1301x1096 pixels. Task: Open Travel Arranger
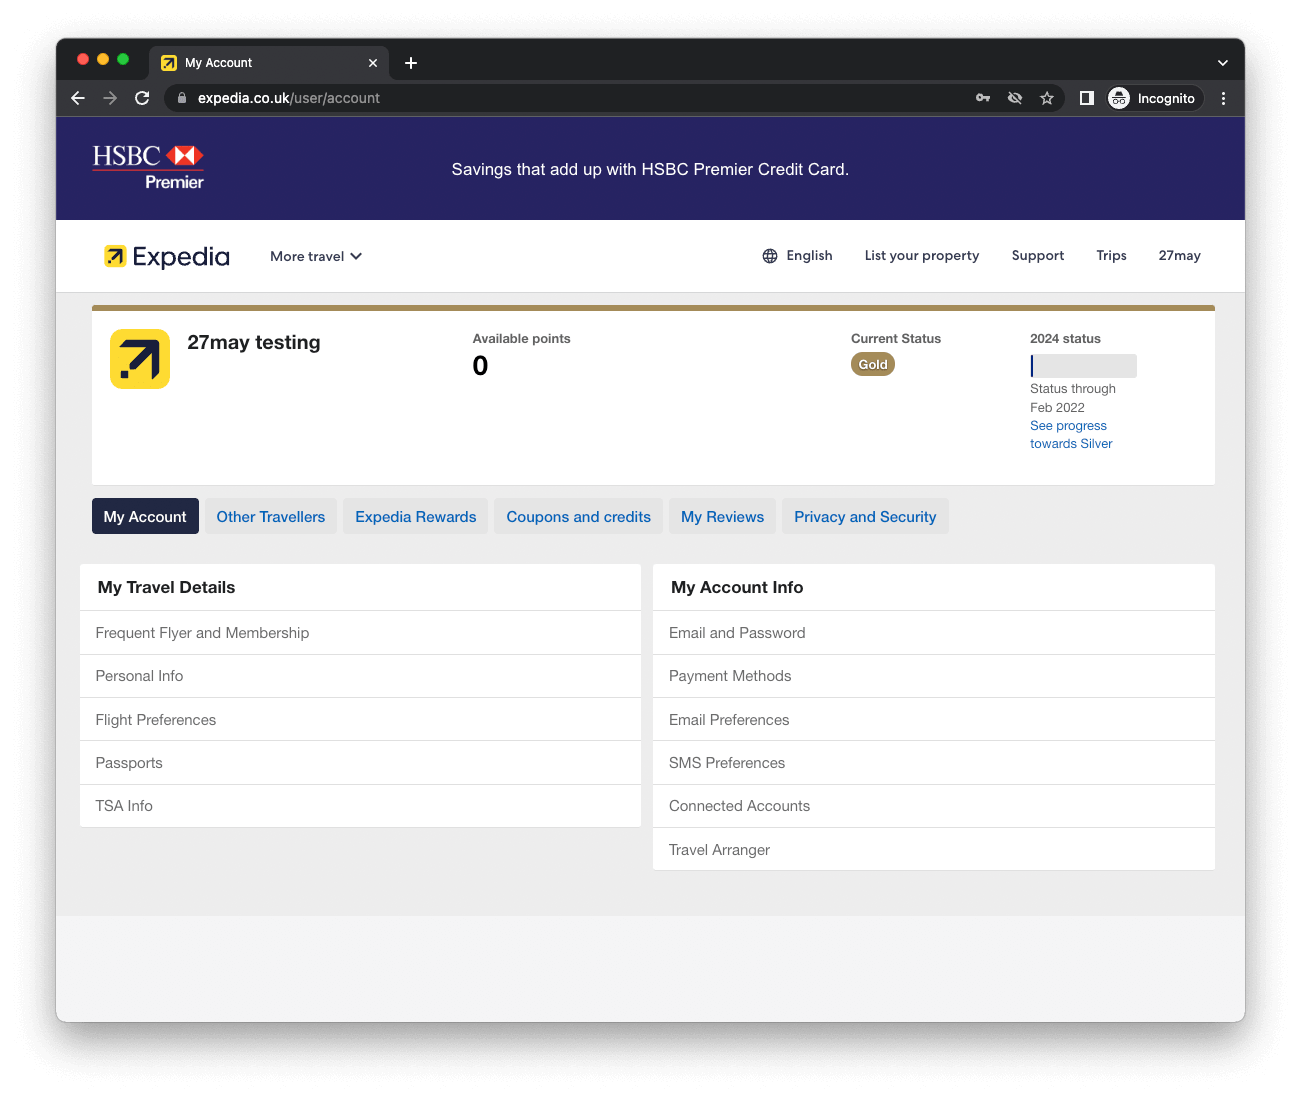pyautogui.click(x=934, y=850)
